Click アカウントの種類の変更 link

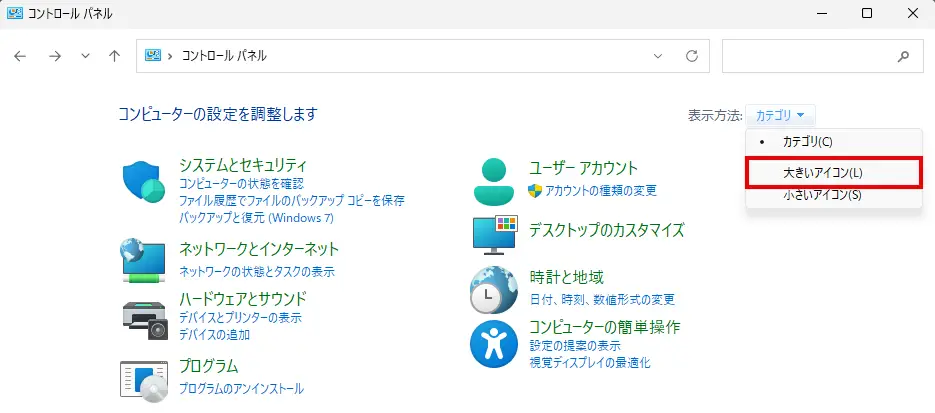coord(600,191)
